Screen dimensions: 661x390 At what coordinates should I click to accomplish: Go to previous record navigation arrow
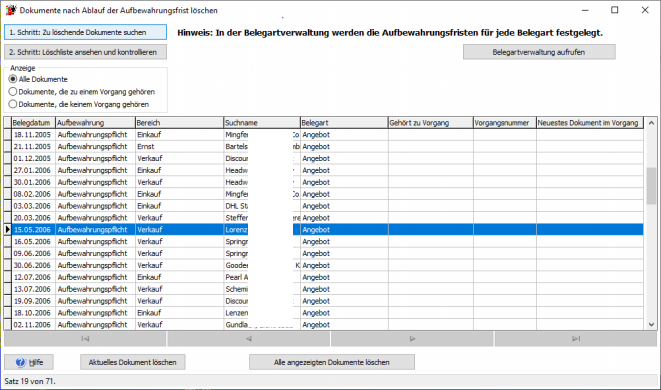249,339
